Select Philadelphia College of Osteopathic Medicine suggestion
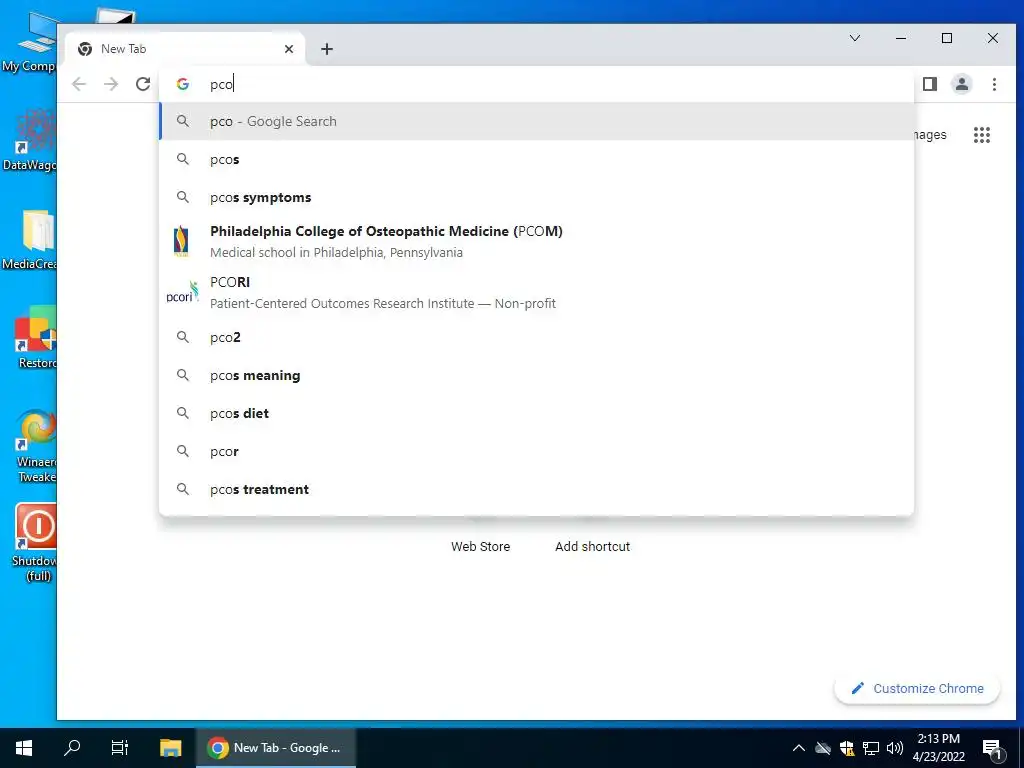This screenshot has width=1024, height=768. 536,241
